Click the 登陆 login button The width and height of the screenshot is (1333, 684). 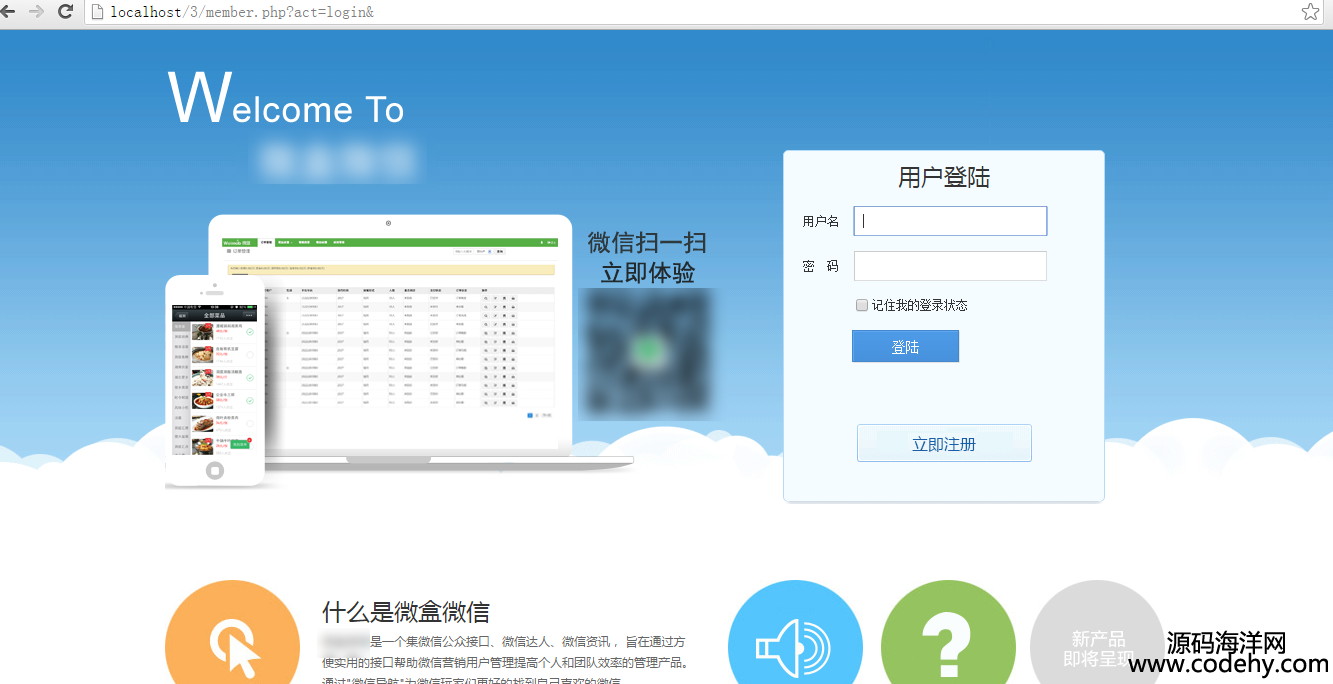coord(905,346)
